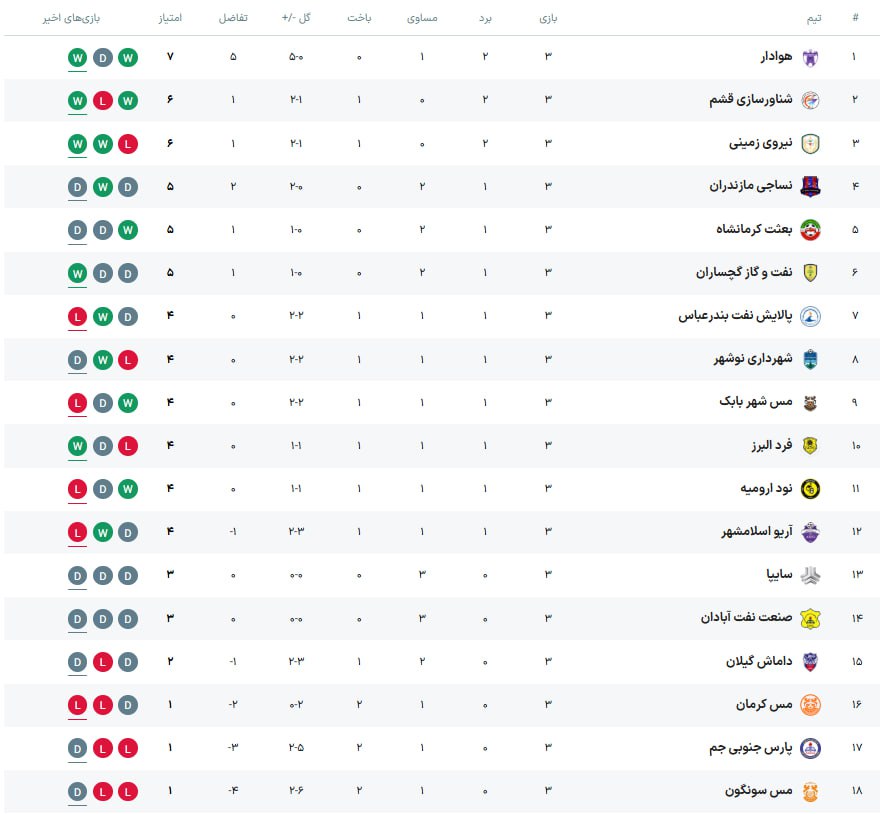The width and height of the screenshot is (884, 814).
Task: Click the Havadar team logo icon
Action: point(810,57)
